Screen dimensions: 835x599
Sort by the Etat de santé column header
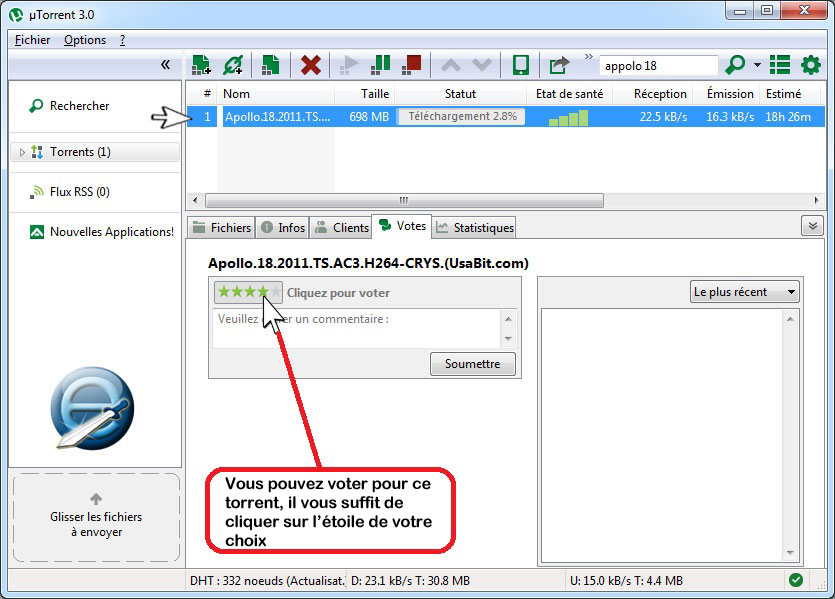click(x=569, y=94)
